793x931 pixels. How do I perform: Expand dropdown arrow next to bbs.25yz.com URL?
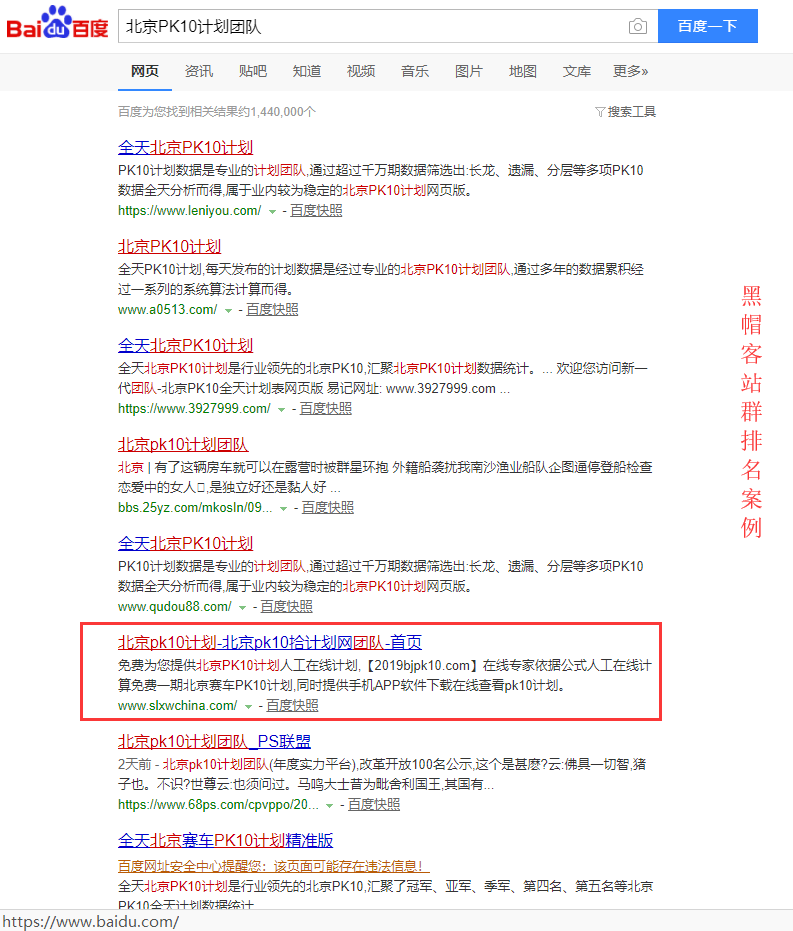pyautogui.click(x=284, y=509)
